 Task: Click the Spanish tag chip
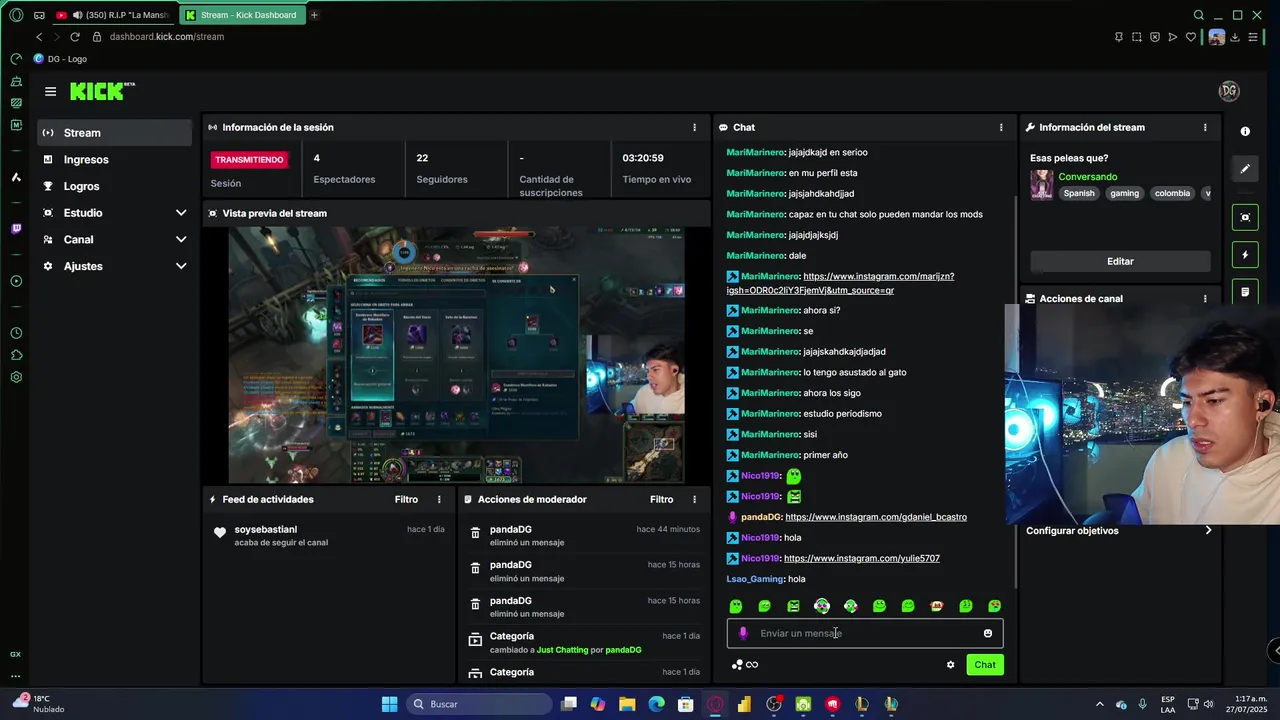pyautogui.click(x=1079, y=193)
